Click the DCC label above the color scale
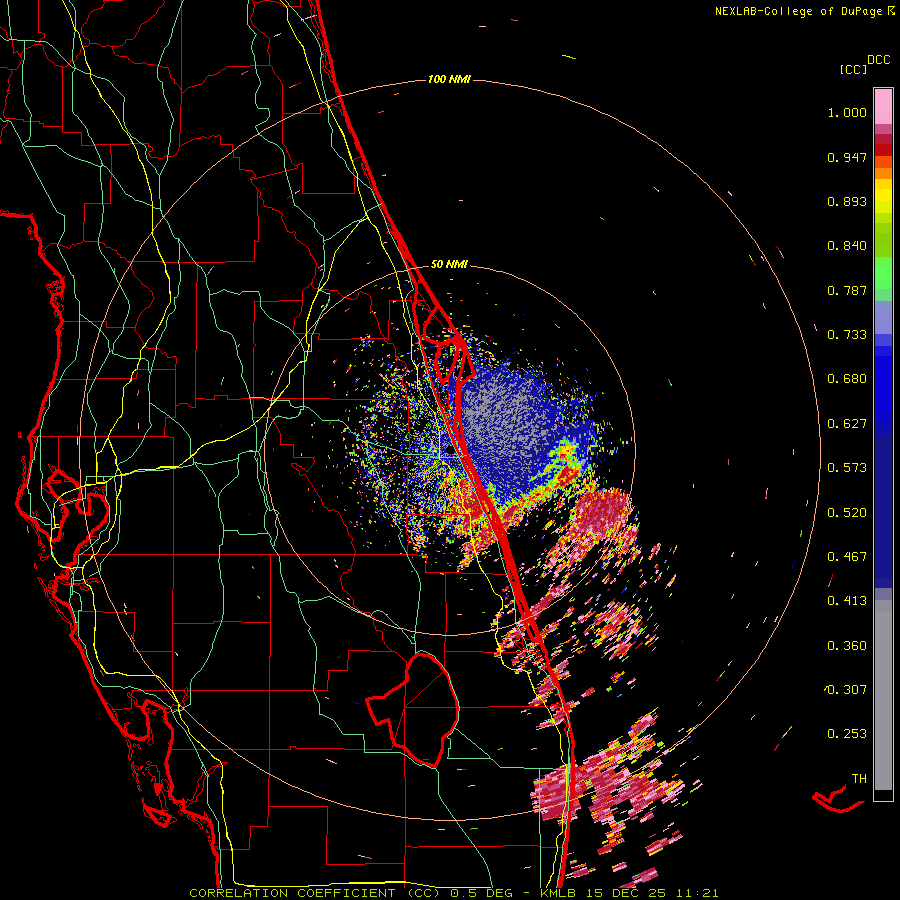Image resolution: width=900 pixels, height=900 pixels. (879, 60)
